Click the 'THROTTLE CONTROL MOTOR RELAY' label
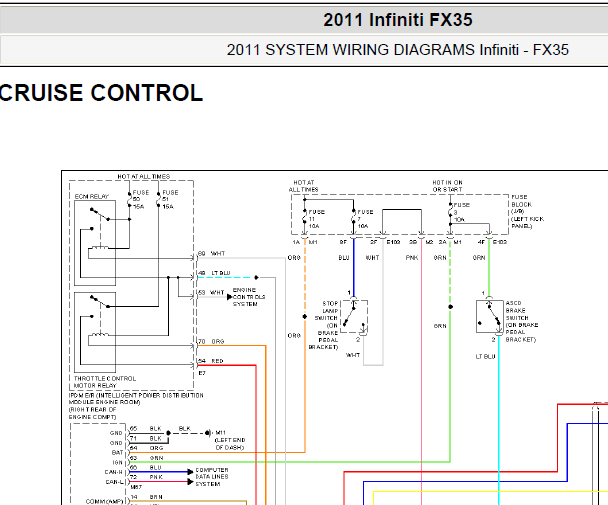 point(105,382)
